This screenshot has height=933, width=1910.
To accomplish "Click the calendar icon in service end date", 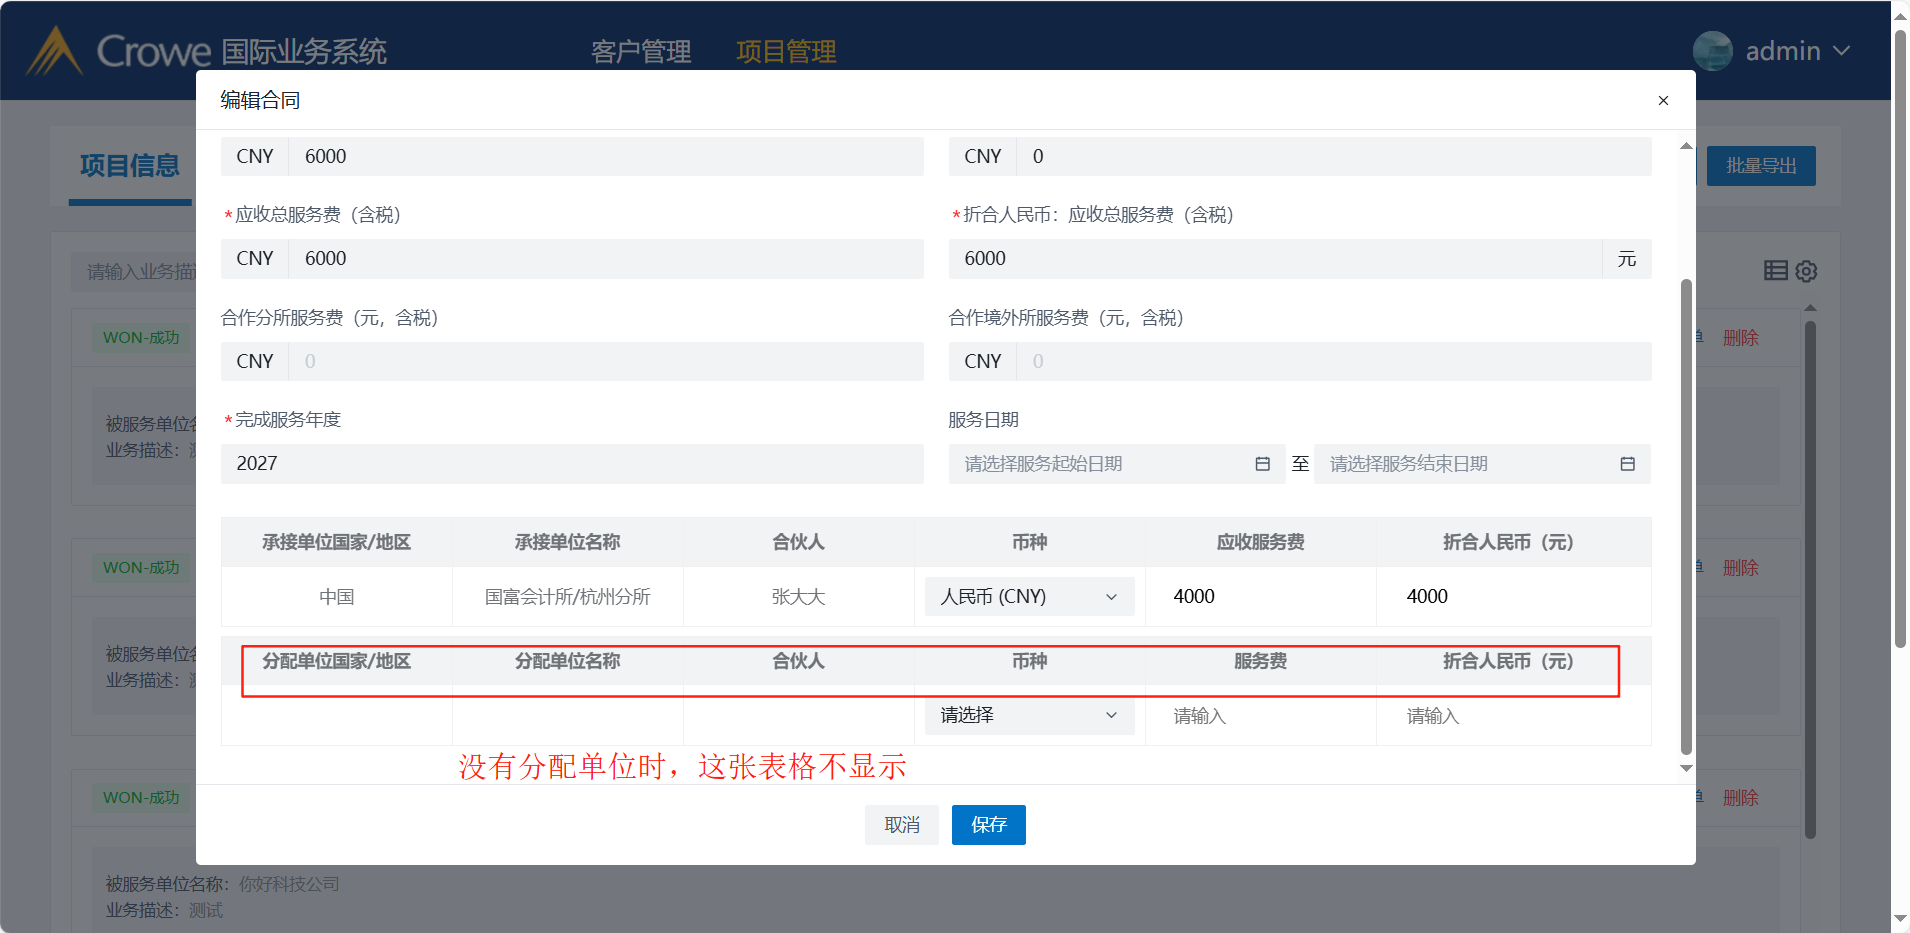I will 1627,464.
